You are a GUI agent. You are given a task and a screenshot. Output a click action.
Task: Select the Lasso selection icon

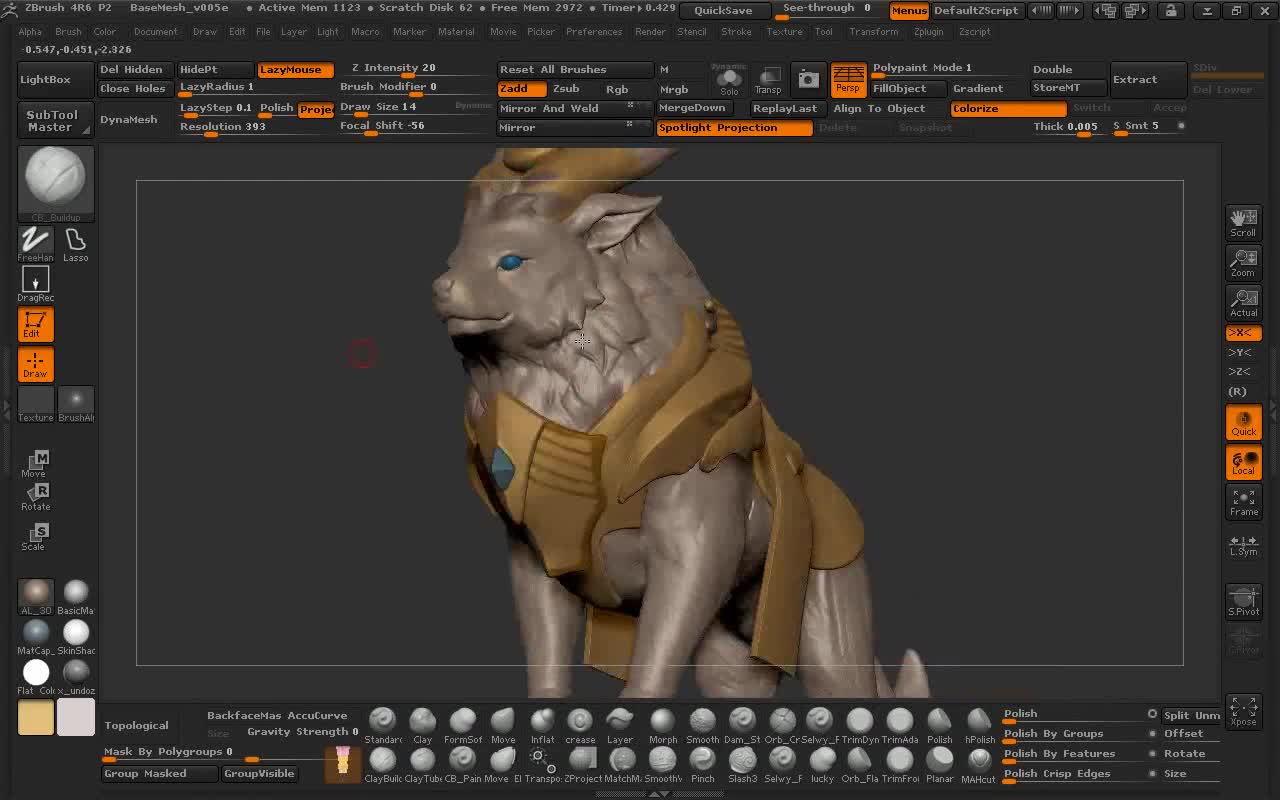76,244
